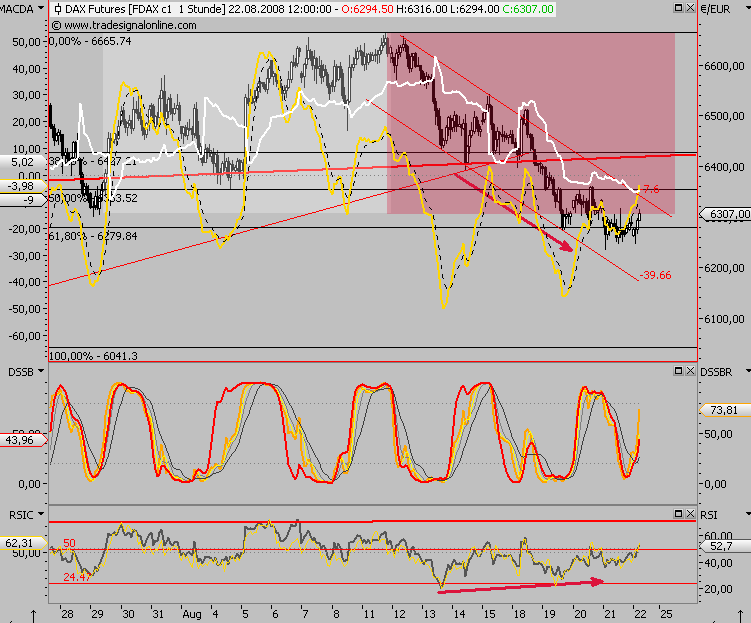Click the 6500,00 price axis label
Viewport: 751px width, 623px height.
coord(724,116)
